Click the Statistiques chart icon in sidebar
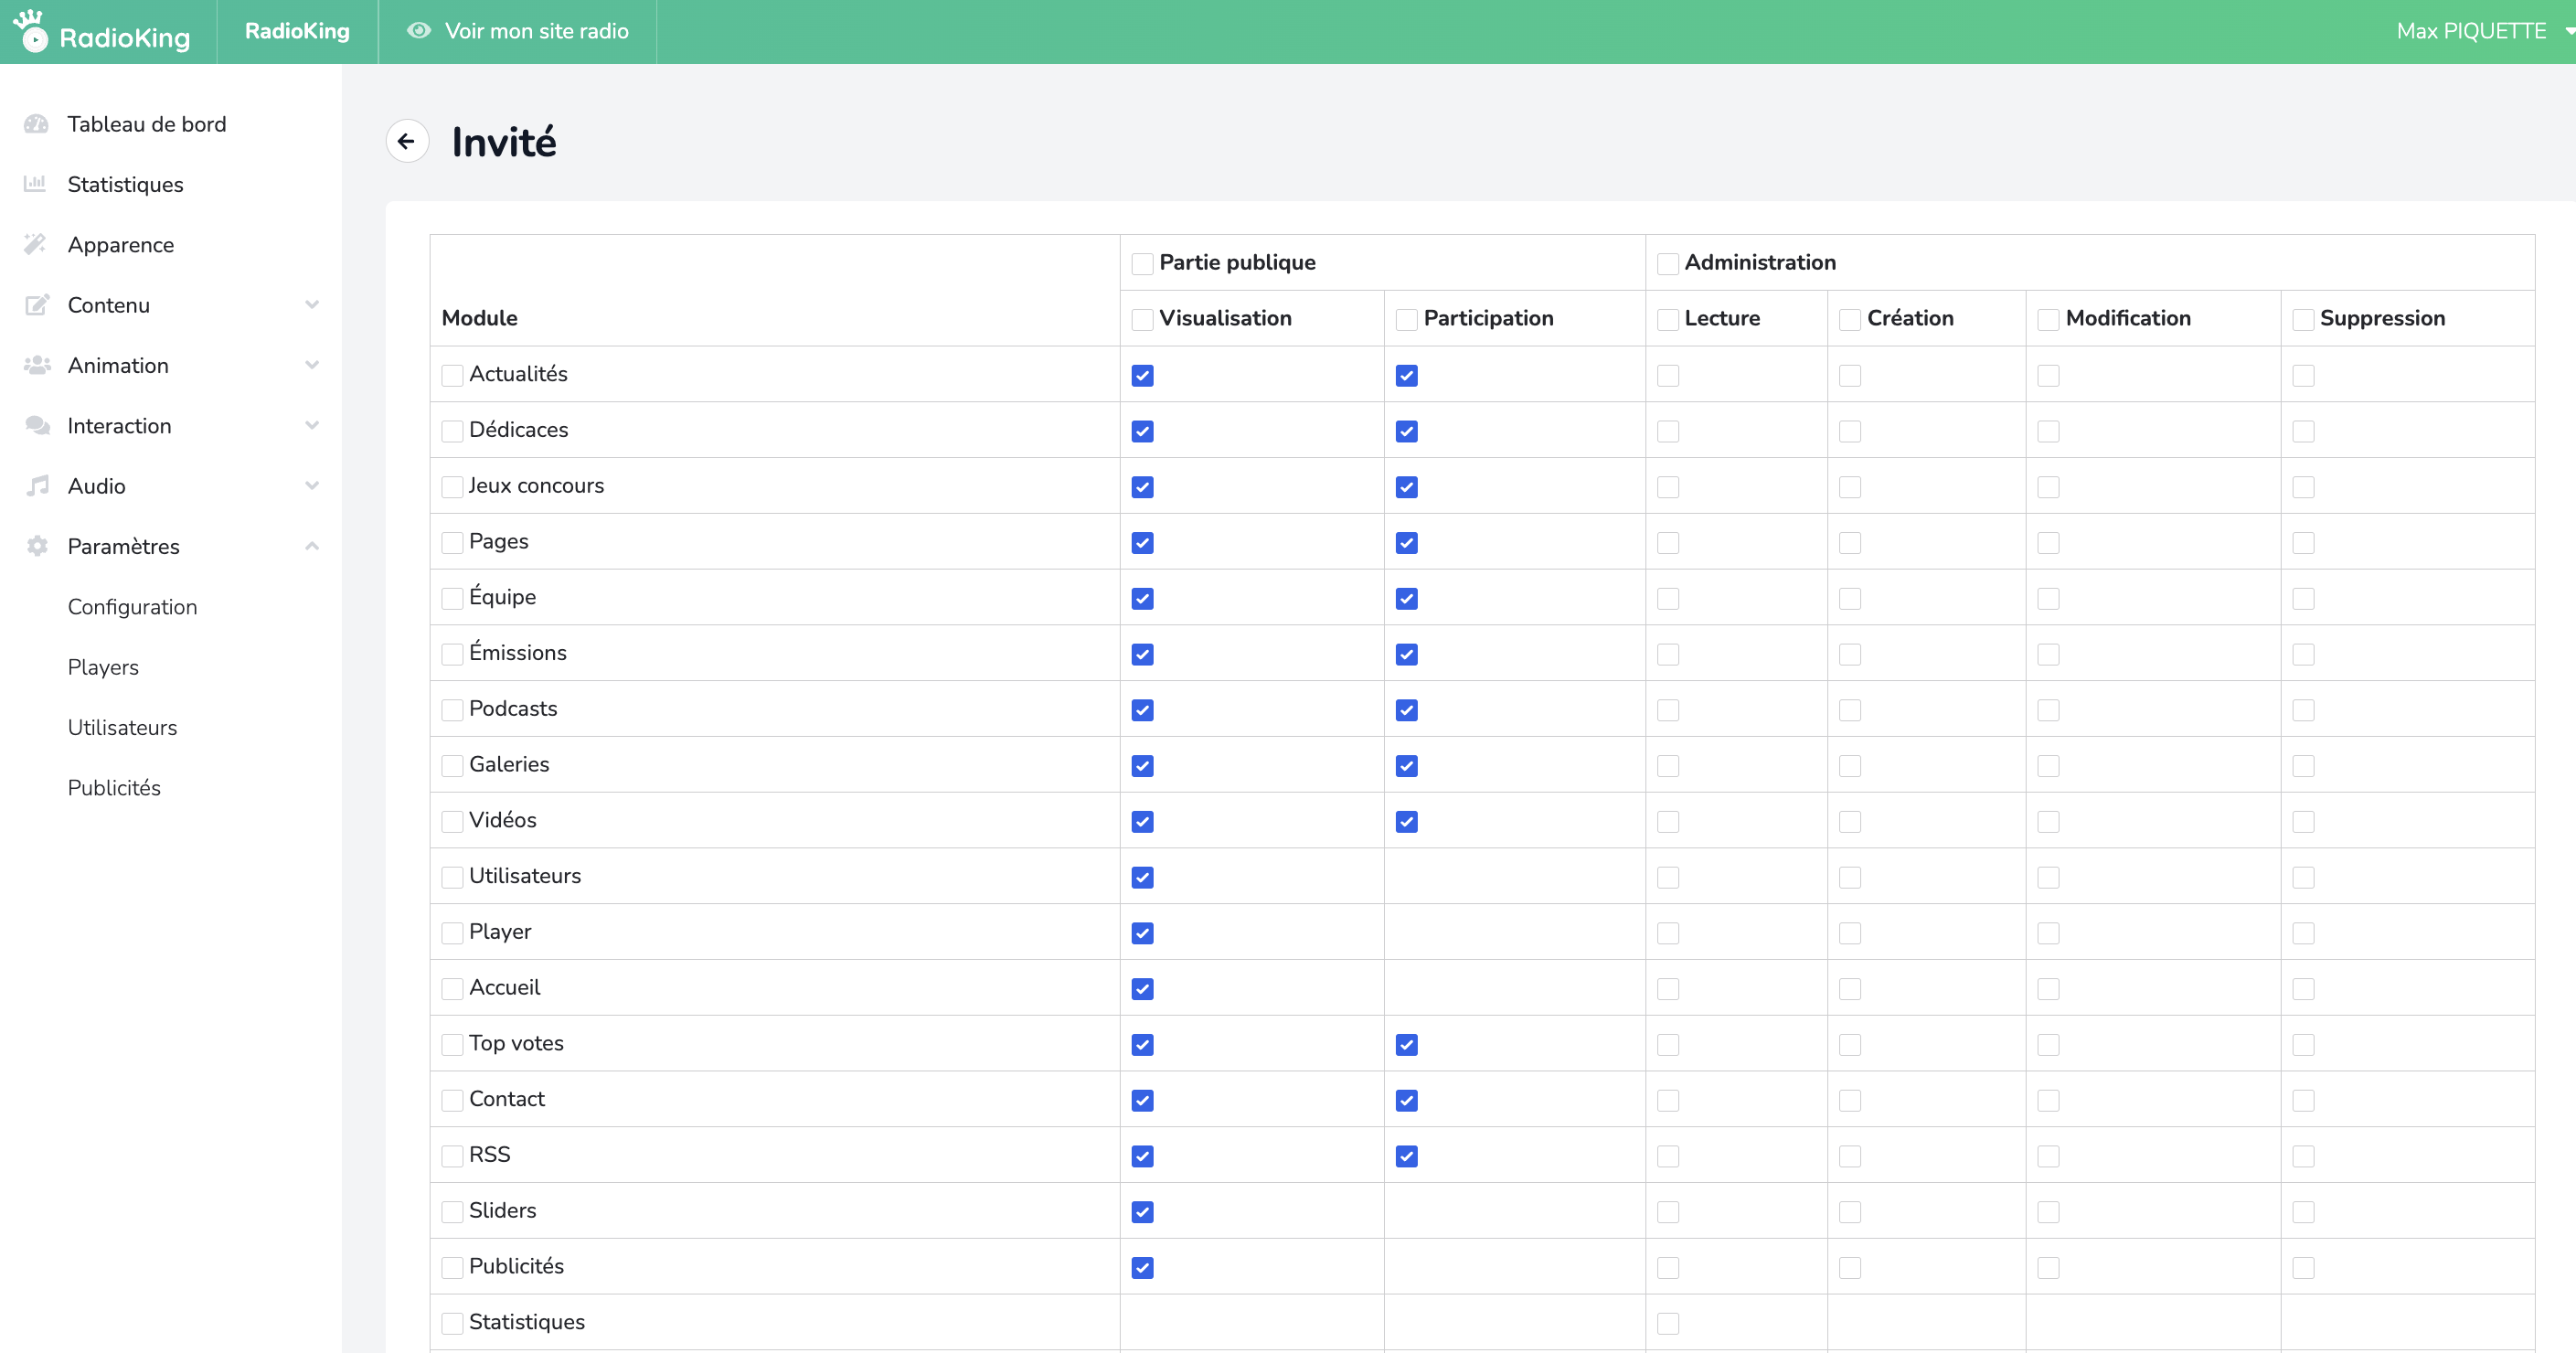 pyautogui.click(x=36, y=184)
